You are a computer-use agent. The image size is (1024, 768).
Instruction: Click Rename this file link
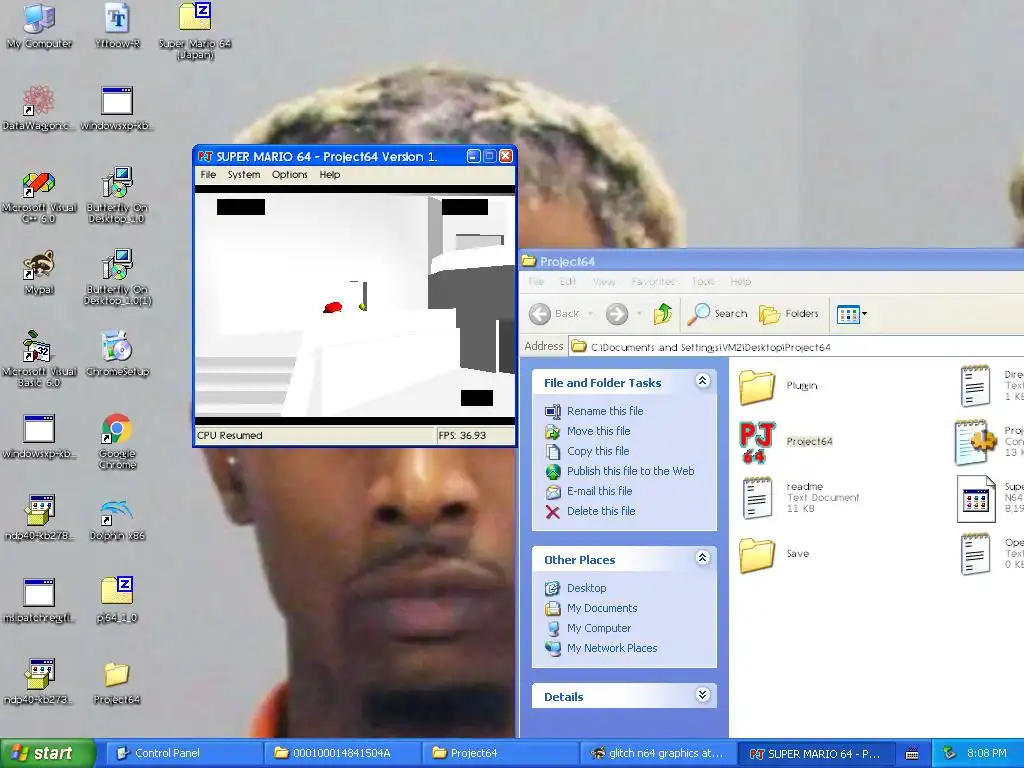tap(605, 411)
